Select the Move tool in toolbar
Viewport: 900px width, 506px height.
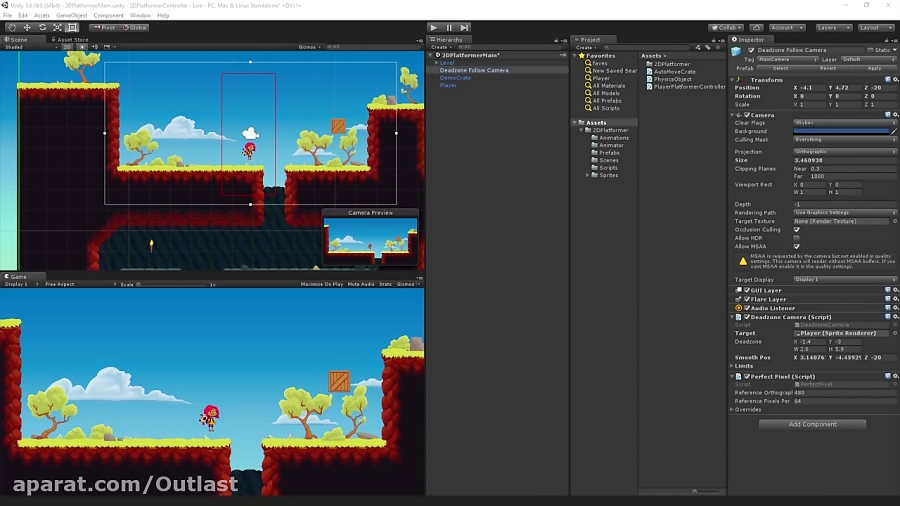27,28
